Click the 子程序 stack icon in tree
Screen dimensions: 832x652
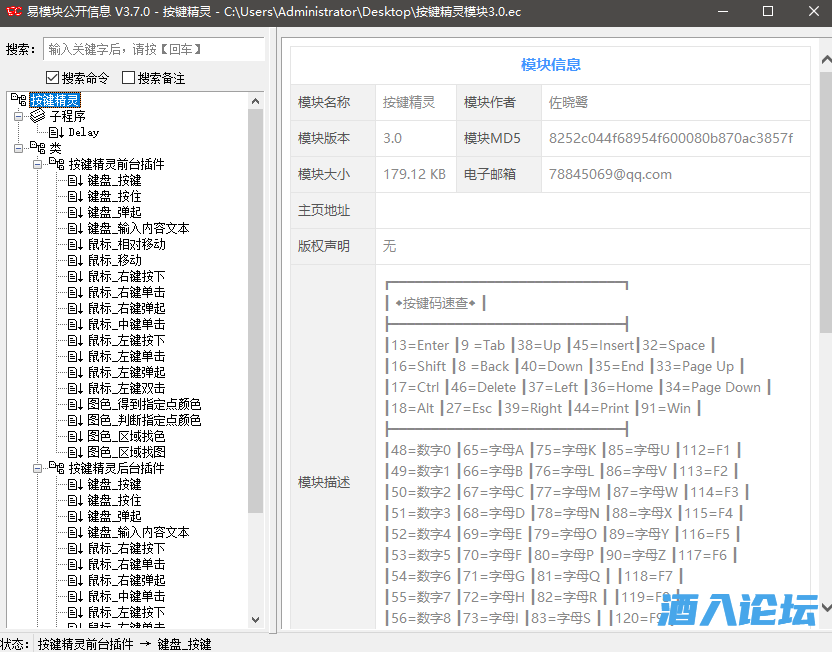click(x=37, y=116)
